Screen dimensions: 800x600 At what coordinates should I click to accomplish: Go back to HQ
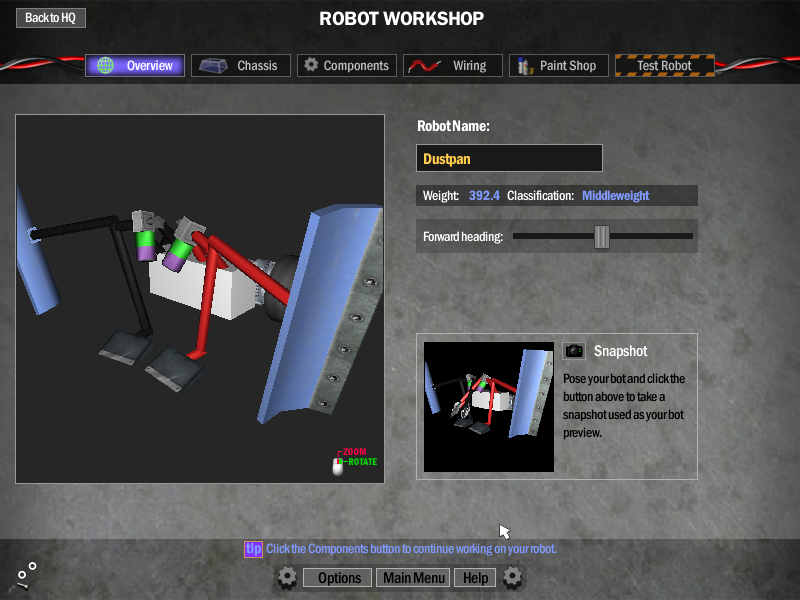(51, 18)
